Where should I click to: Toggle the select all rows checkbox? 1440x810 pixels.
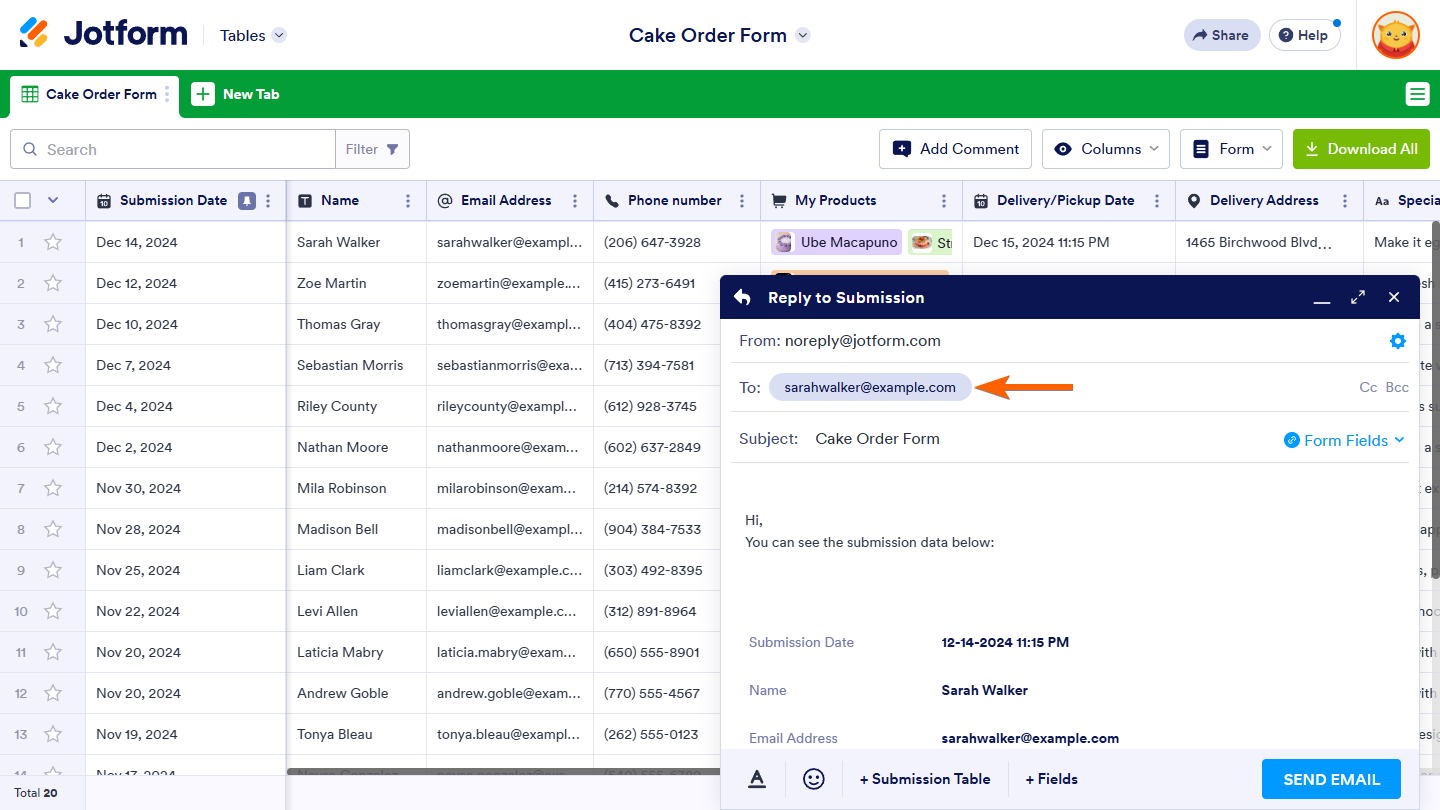[x=23, y=201]
